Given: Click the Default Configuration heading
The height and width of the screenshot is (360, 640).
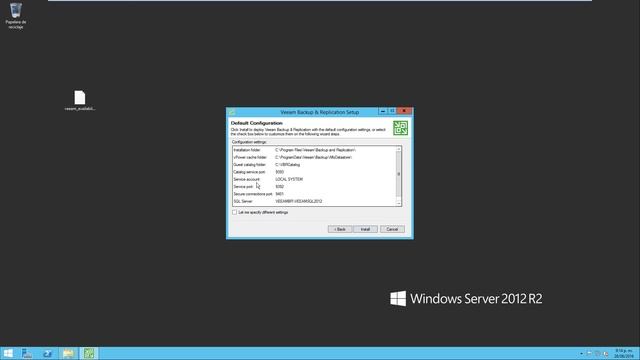Looking at the screenshot, I should pos(256,123).
